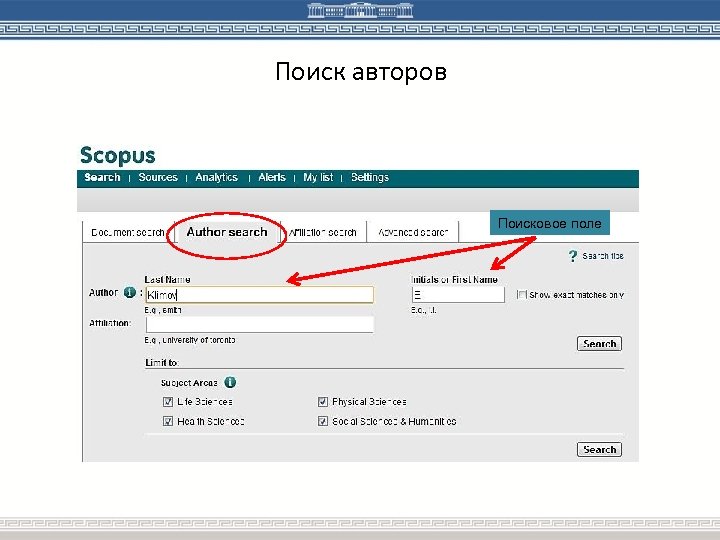Switch to Document search tab
The image size is (720, 540).
128,232
